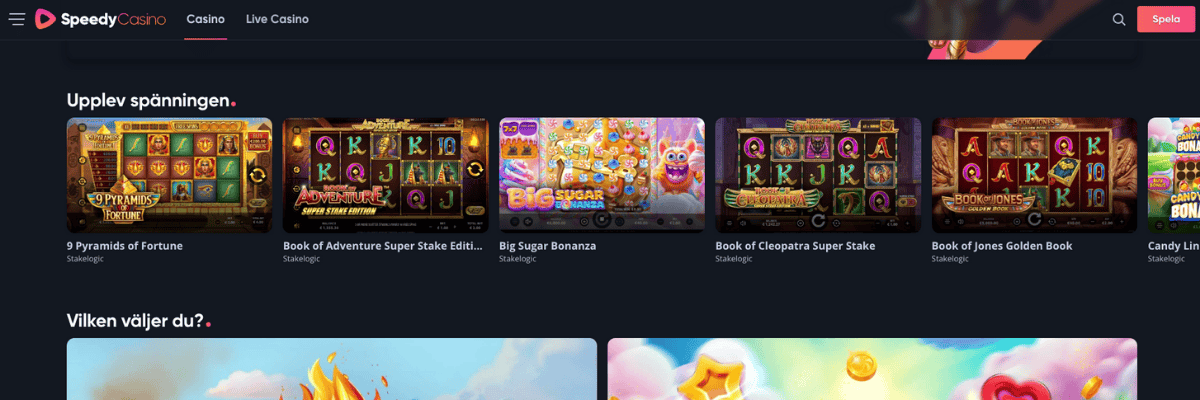Screen dimensions: 1200x400
Task: Open the partially visible Candy Links thumbnail
Action: (x=1174, y=175)
